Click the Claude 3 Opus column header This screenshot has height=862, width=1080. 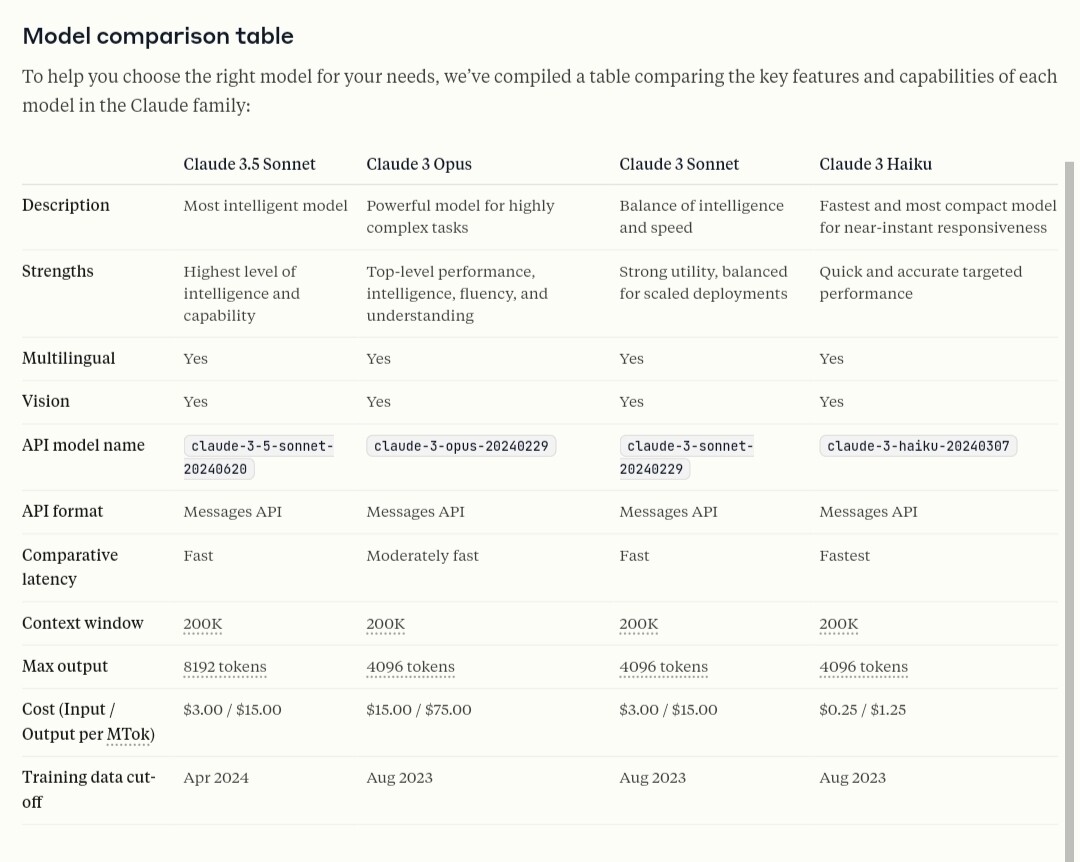coord(419,164)
